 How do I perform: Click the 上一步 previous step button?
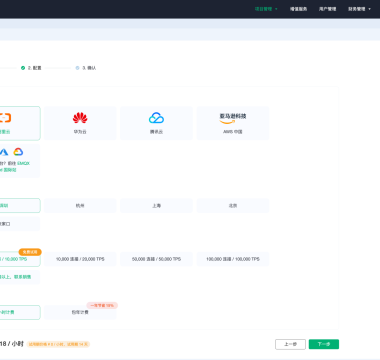point(290,344)
